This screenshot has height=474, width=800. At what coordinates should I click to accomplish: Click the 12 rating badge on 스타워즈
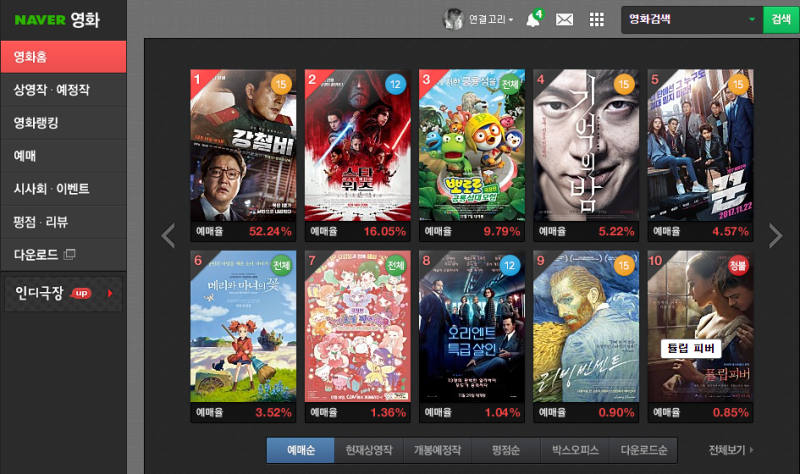pyautogui.click(x=395, y=84)
